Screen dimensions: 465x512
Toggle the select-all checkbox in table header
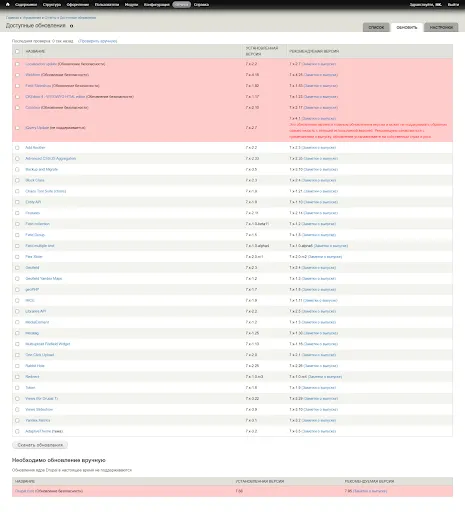tap(17, 51)
